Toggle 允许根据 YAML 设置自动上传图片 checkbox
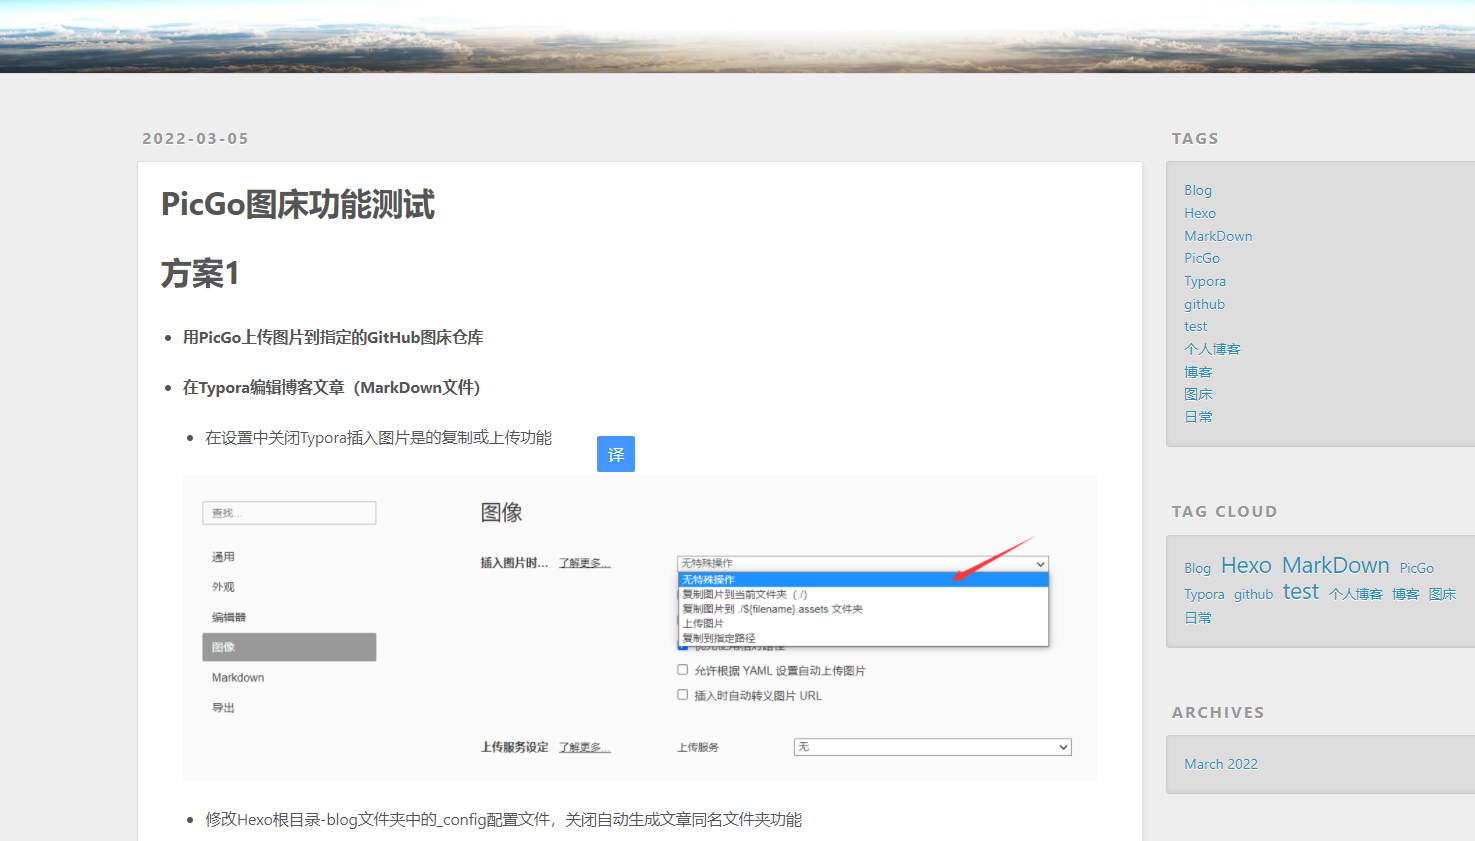The height and width of the screenshot is (841, 1475). click(x=683, y=670)
